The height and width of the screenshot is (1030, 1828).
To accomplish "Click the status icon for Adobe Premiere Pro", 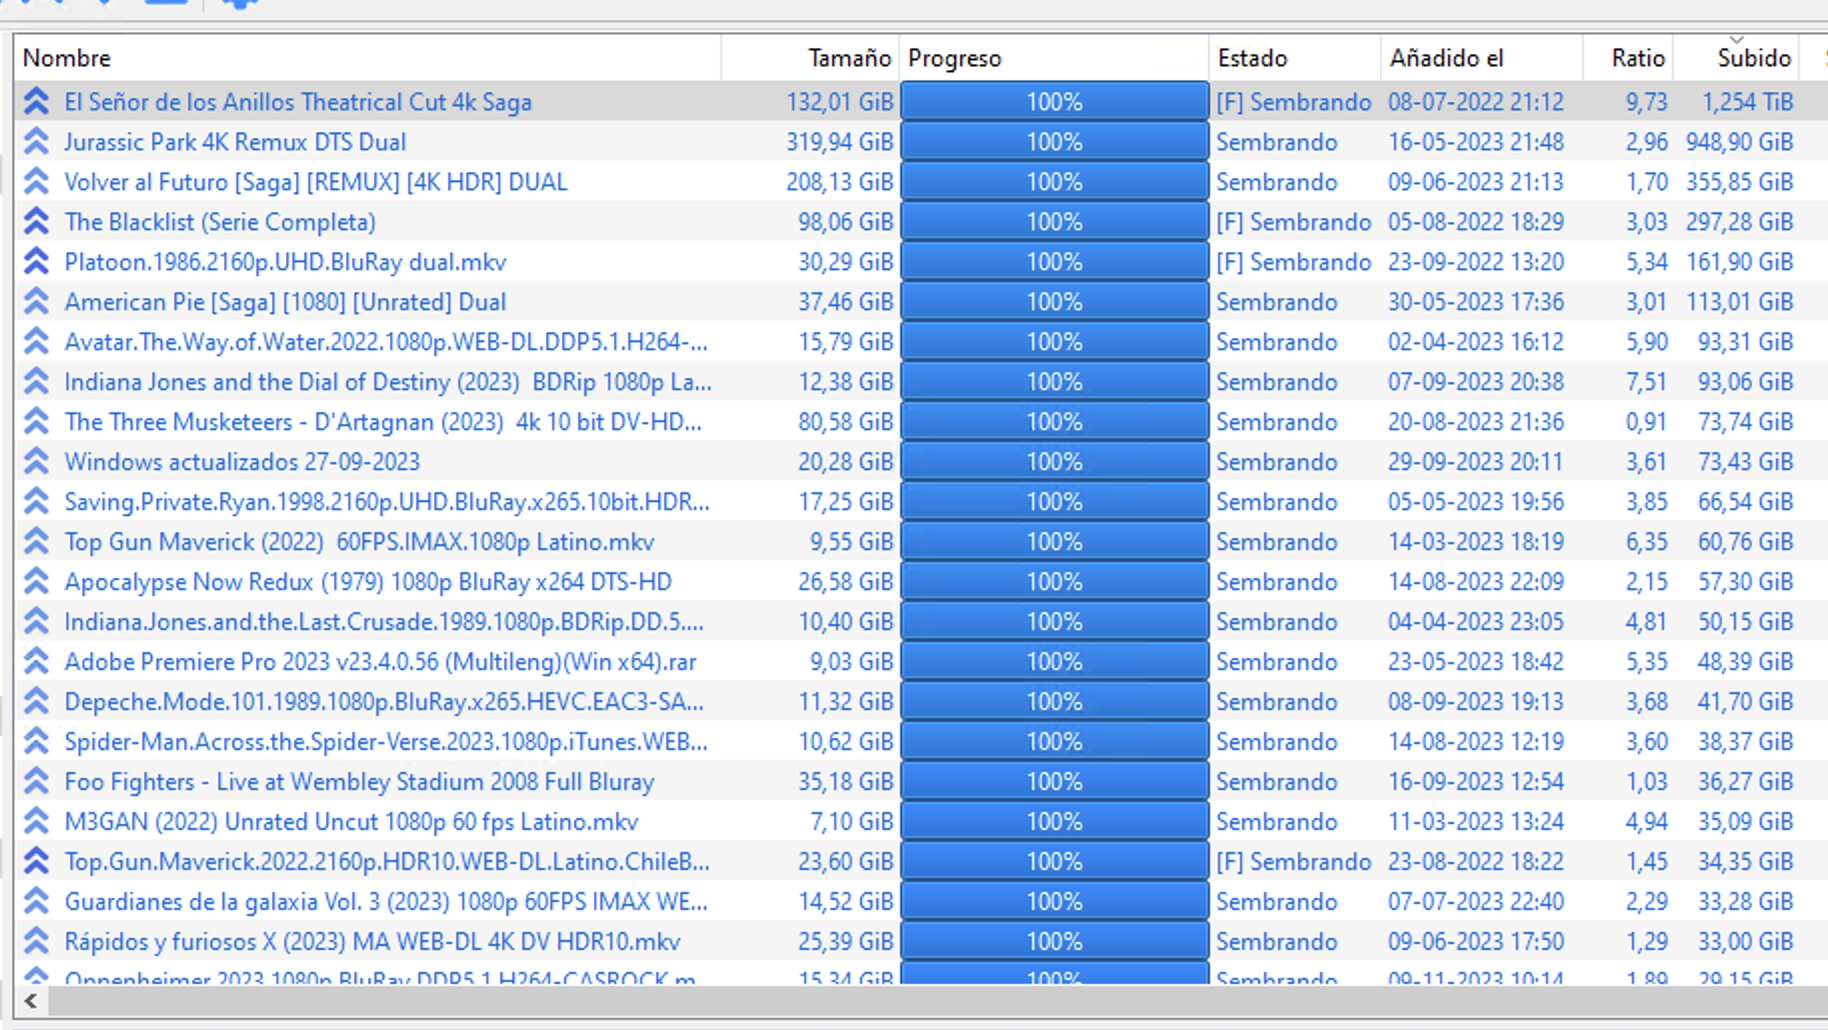I will pos(36,661).
